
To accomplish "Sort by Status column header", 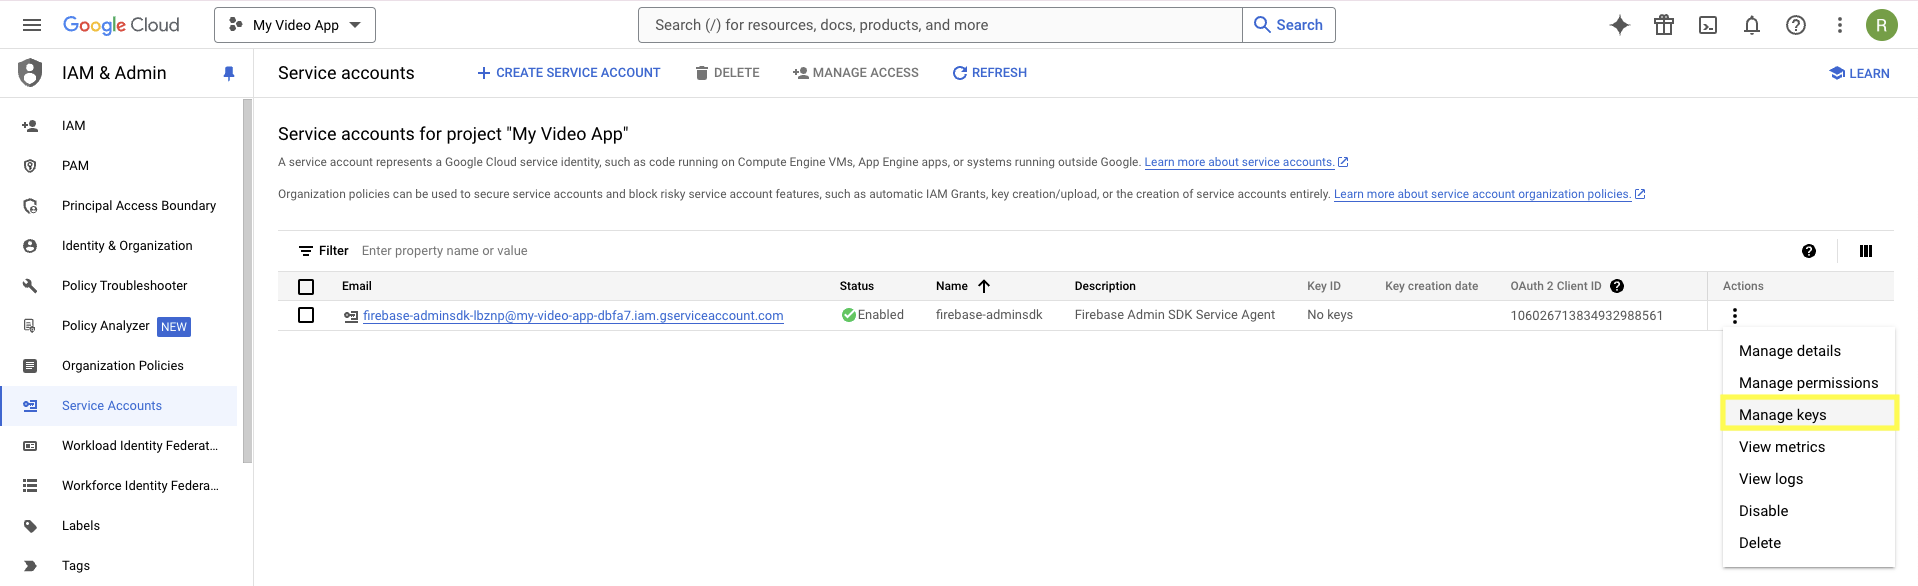I will (x=857, y=286).
